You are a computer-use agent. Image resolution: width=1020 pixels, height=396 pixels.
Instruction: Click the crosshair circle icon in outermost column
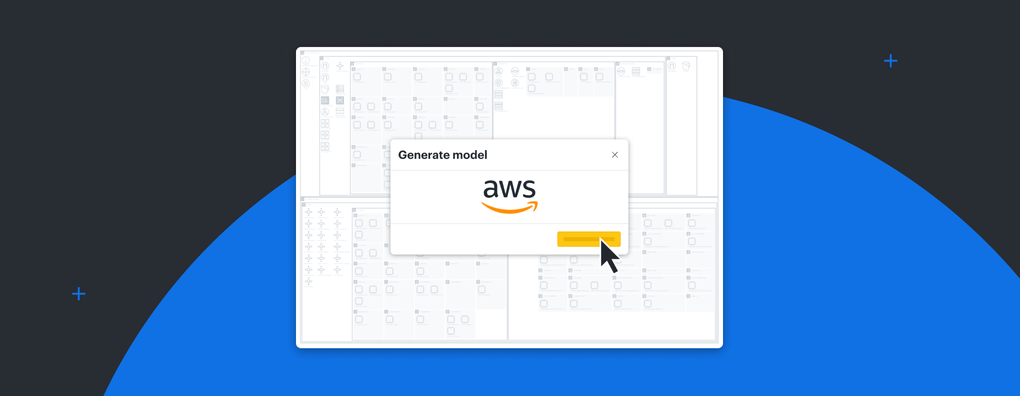(x=306, y=72)
